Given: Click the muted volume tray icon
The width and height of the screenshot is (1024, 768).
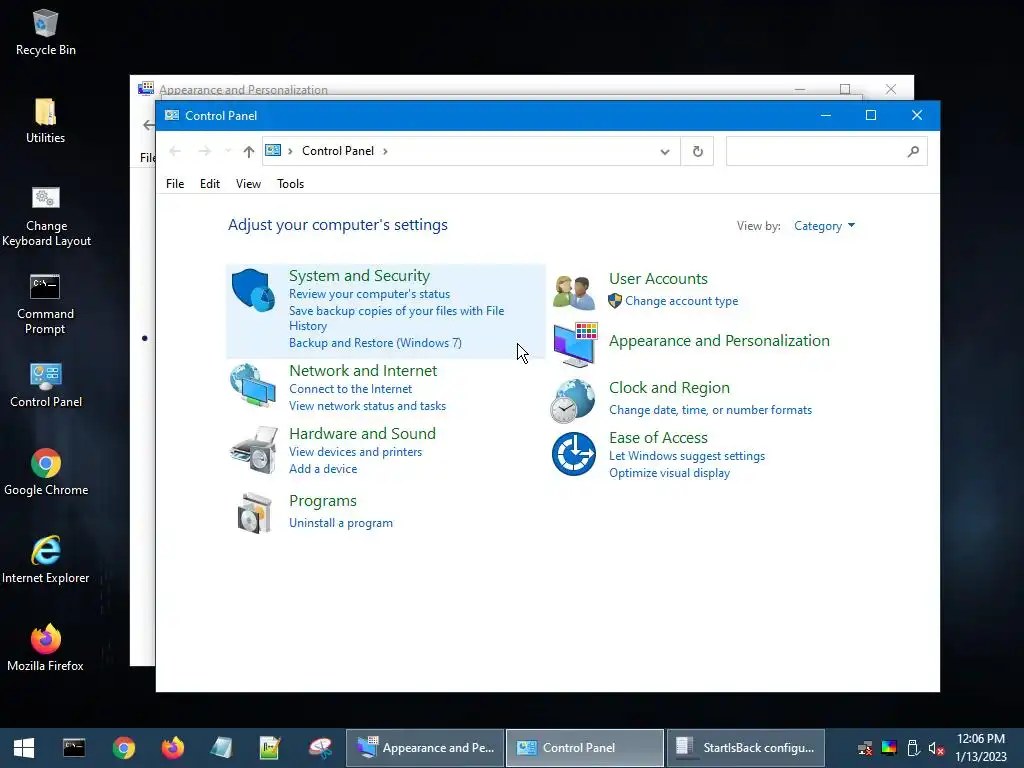Looking at the screenshot, I should 936,748.
